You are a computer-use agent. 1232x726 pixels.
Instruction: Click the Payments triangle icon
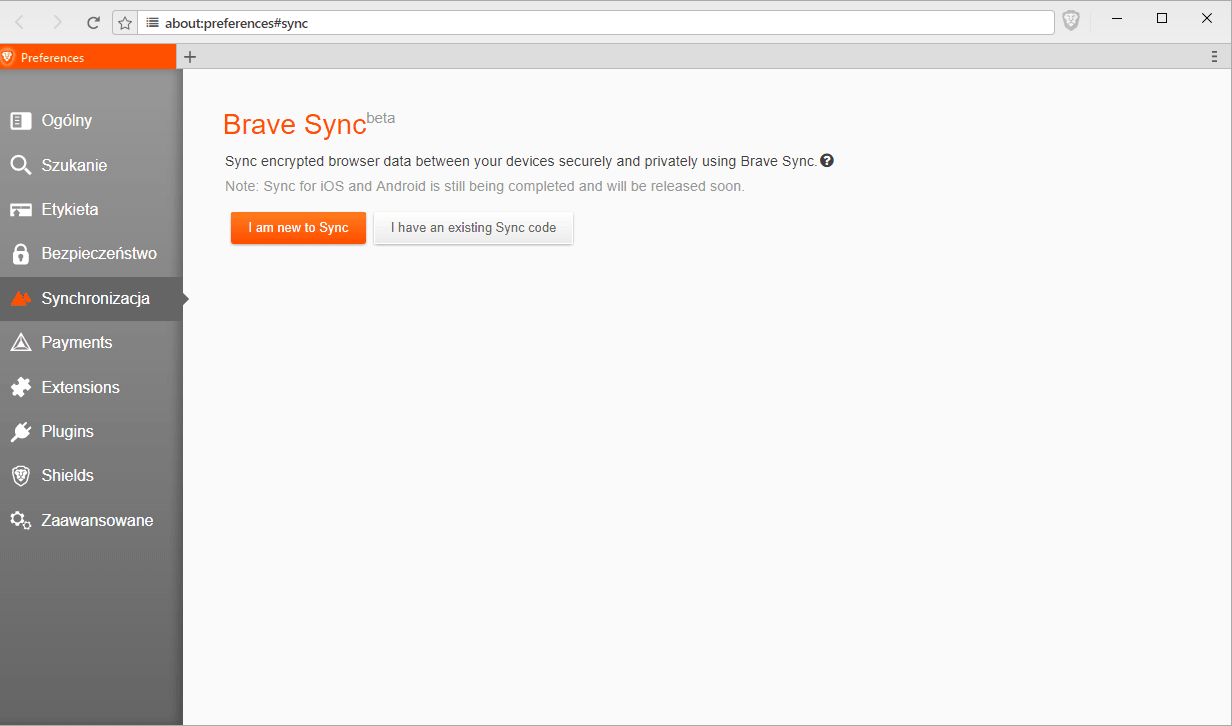[x=21, y=342]
